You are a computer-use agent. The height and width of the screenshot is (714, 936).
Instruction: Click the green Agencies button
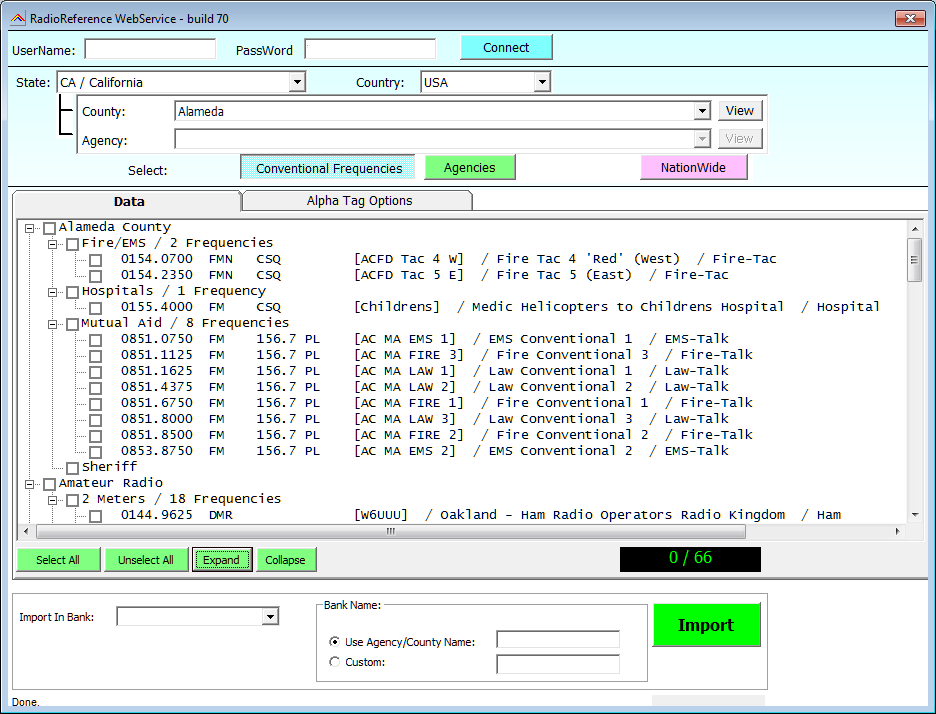click(470, 168)
